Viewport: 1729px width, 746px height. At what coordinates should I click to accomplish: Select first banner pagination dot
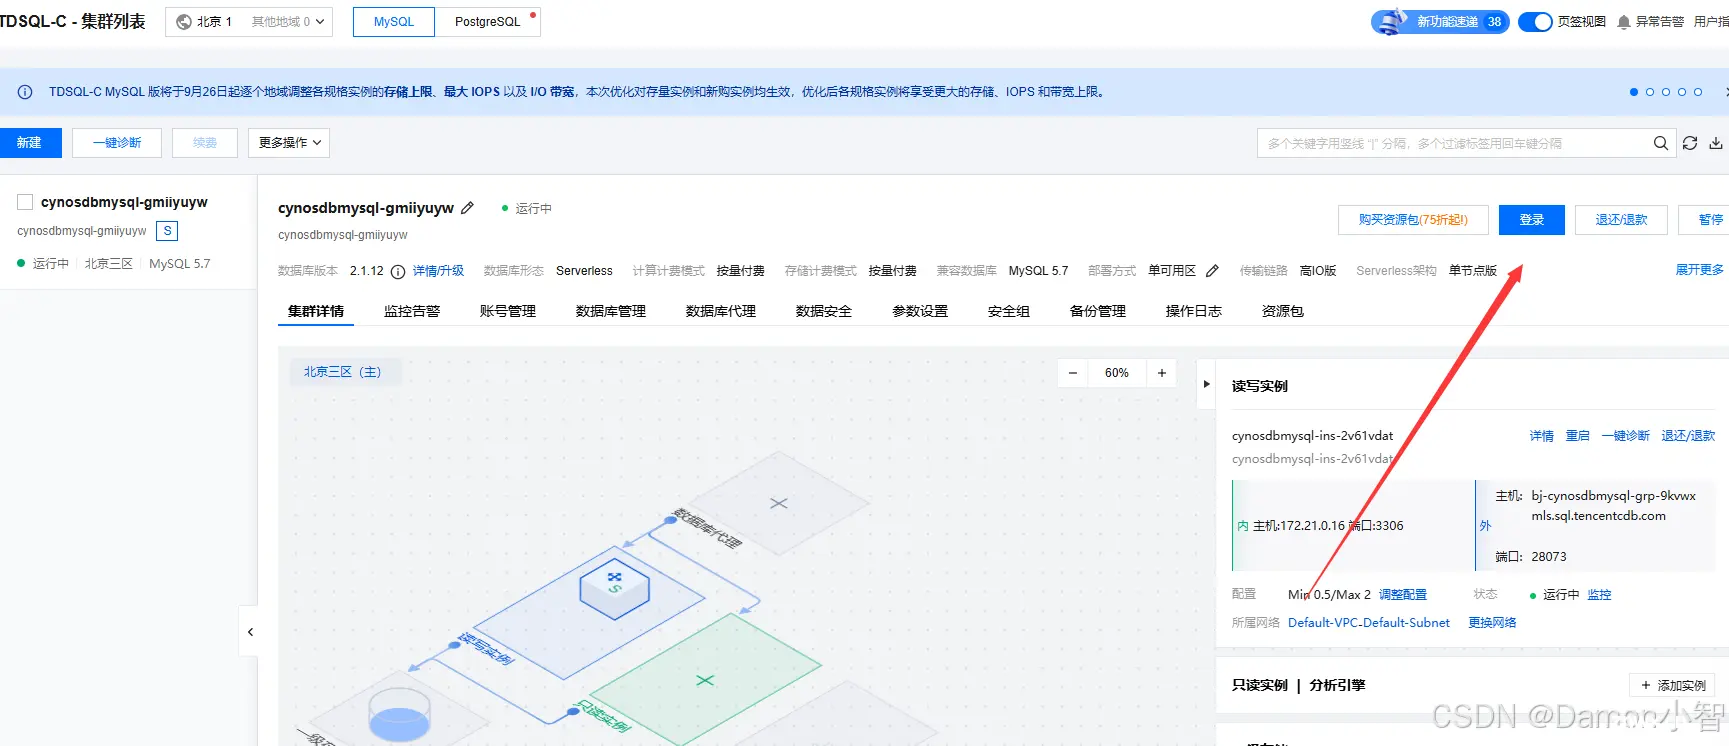[x=1634, y=92]
